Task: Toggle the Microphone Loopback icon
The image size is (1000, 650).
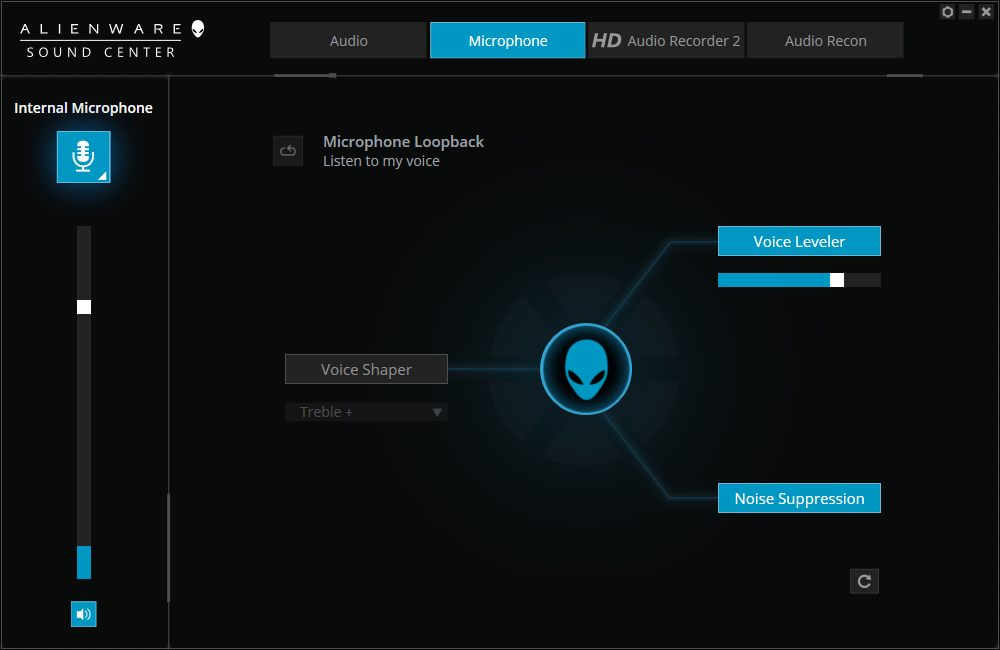Action: [x=288, y=151]
